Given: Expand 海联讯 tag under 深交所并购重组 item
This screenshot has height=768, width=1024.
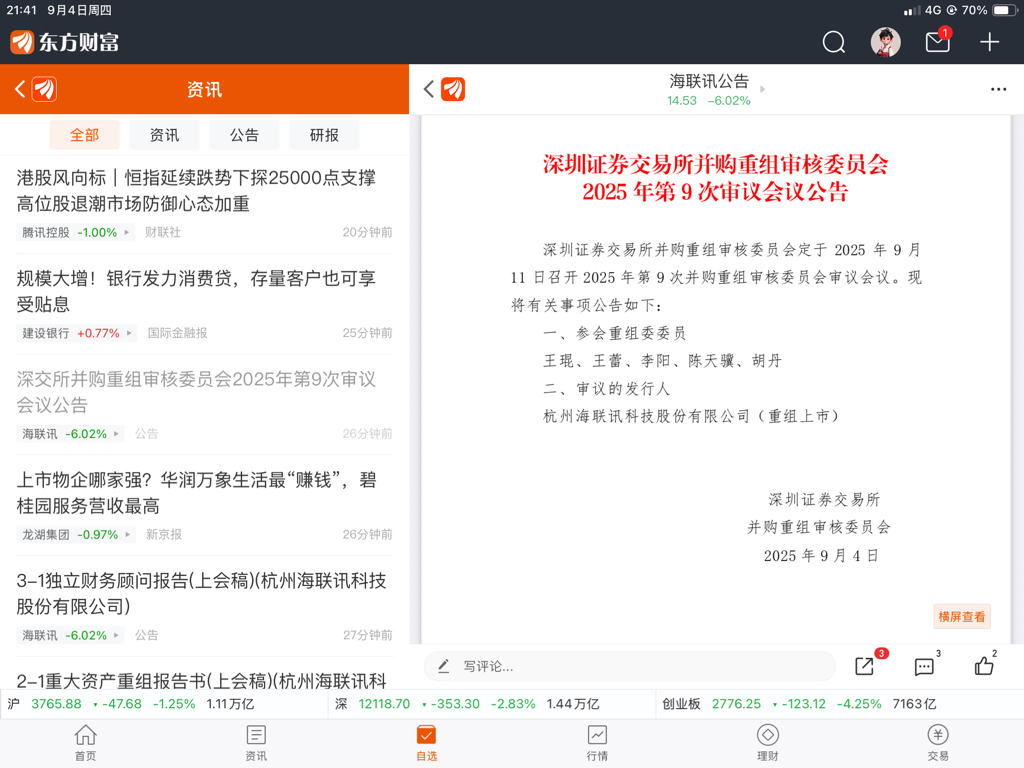Looking at the screenshot, I should pyautogui.click(x=70, y=434).
